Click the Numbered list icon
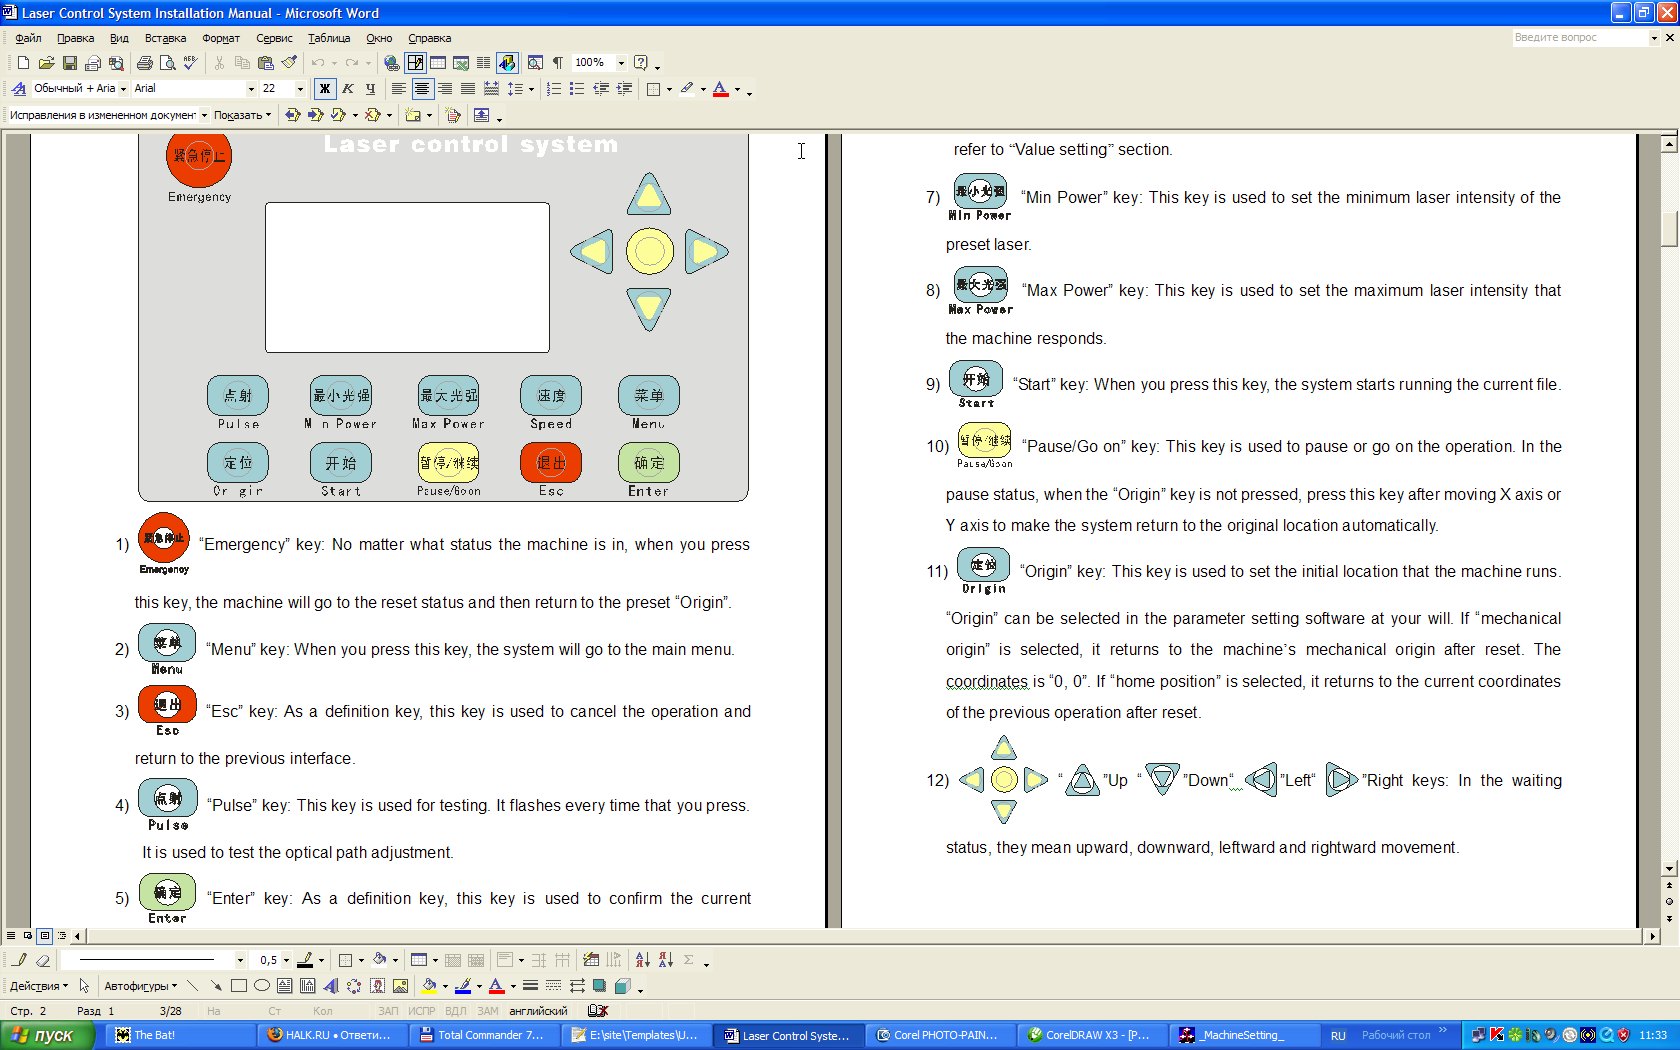This screenshot has height=1050, width=1680. pos(553,89)
